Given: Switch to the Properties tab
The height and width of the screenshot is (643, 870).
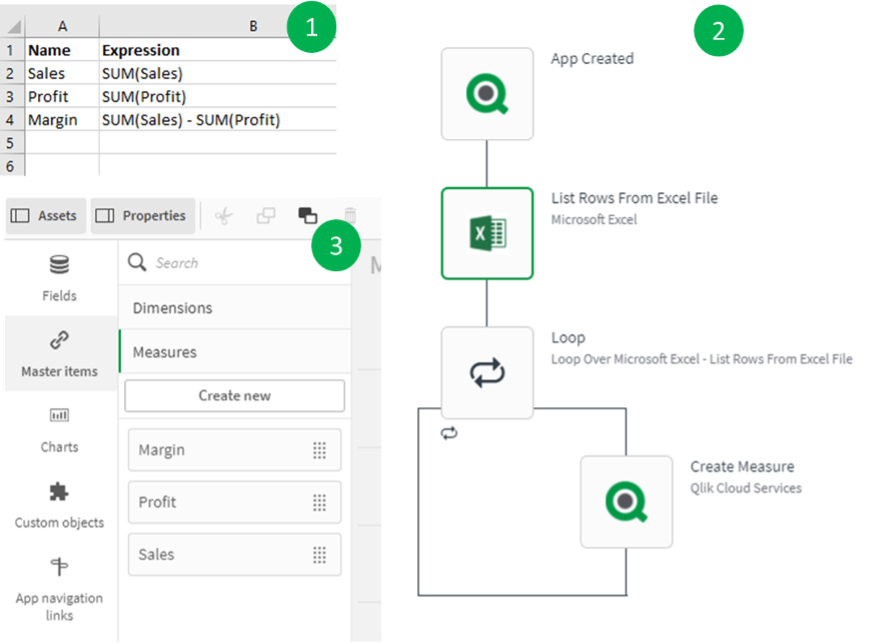Looking at the screenshot, I should click(146, 215).
